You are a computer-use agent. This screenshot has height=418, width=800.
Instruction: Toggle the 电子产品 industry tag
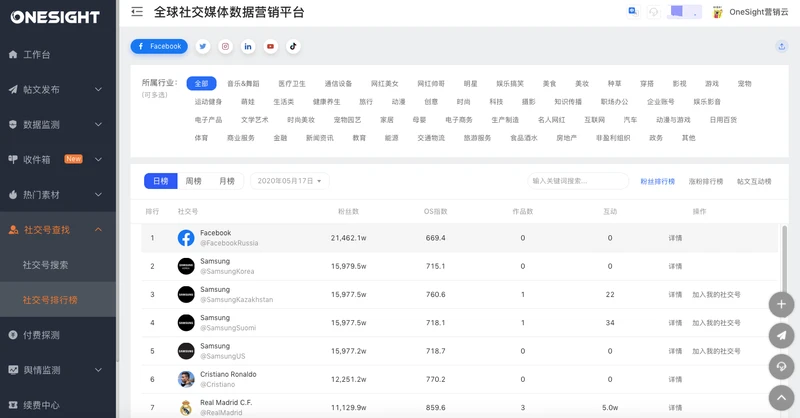208,120
